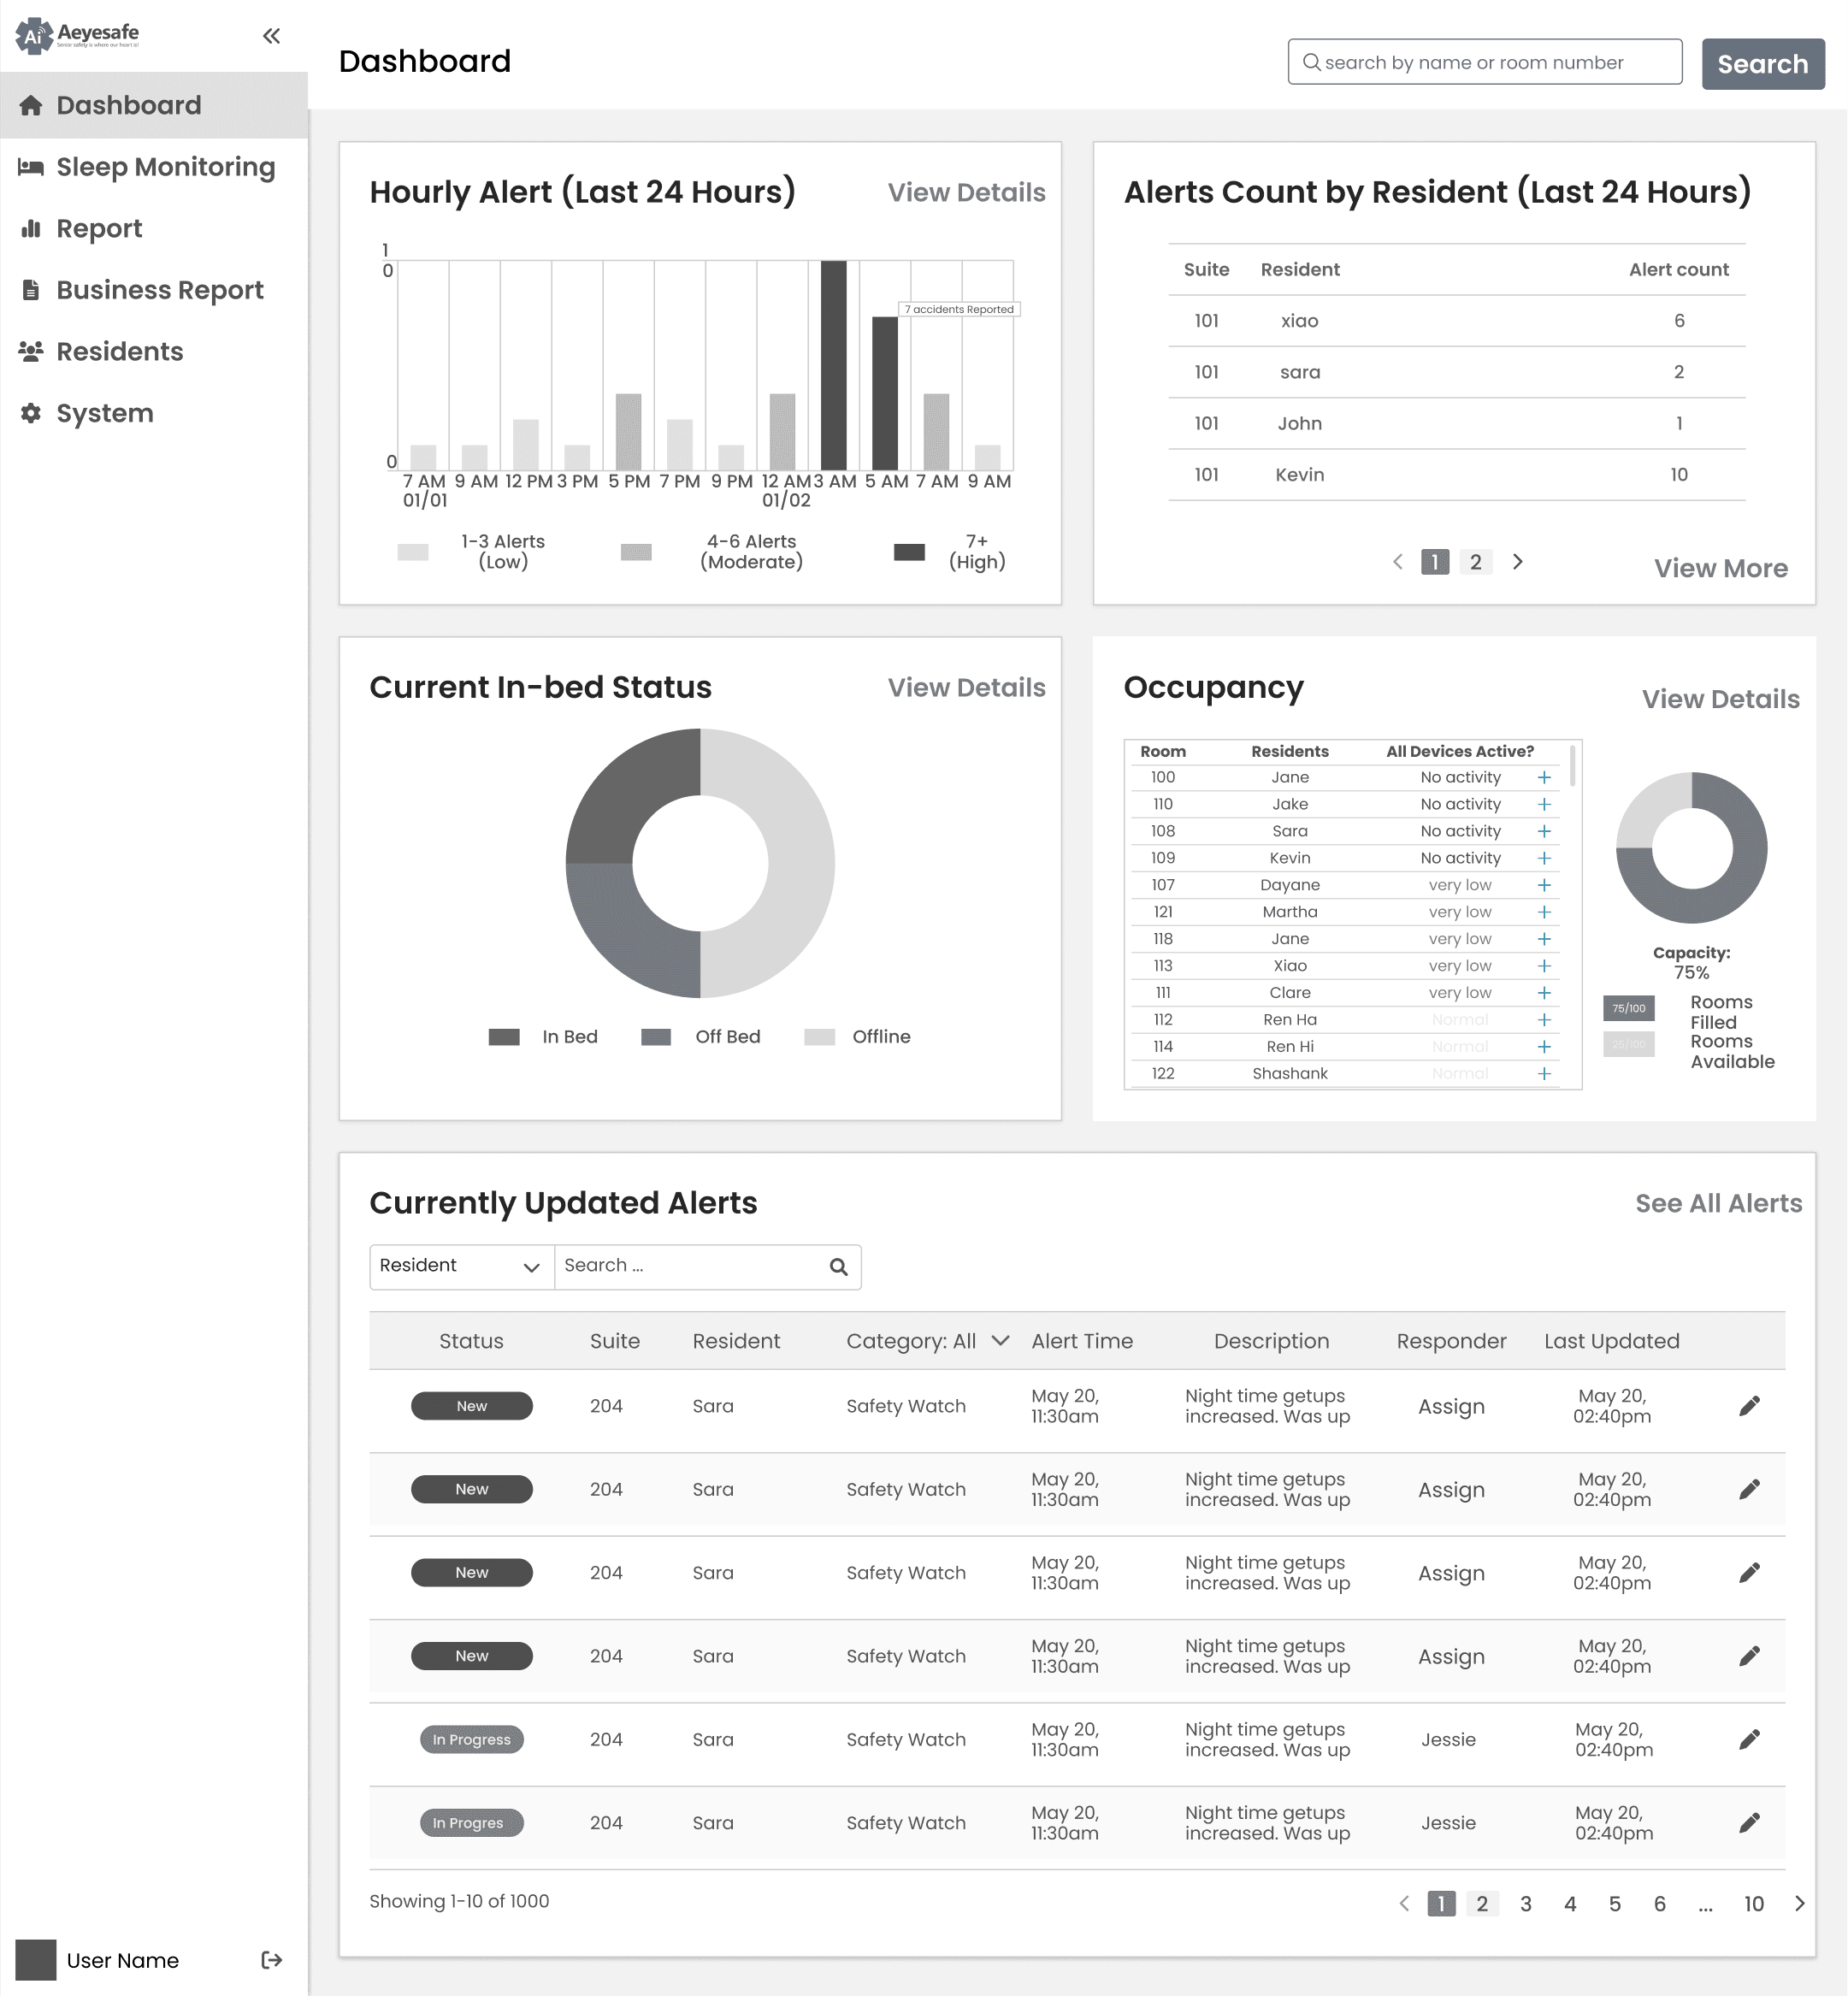The height and width of the screenshot is (1996, 1848).
Task: Click the Rooms Filled 75/100 legend badge
Action: (1629, 1008)
